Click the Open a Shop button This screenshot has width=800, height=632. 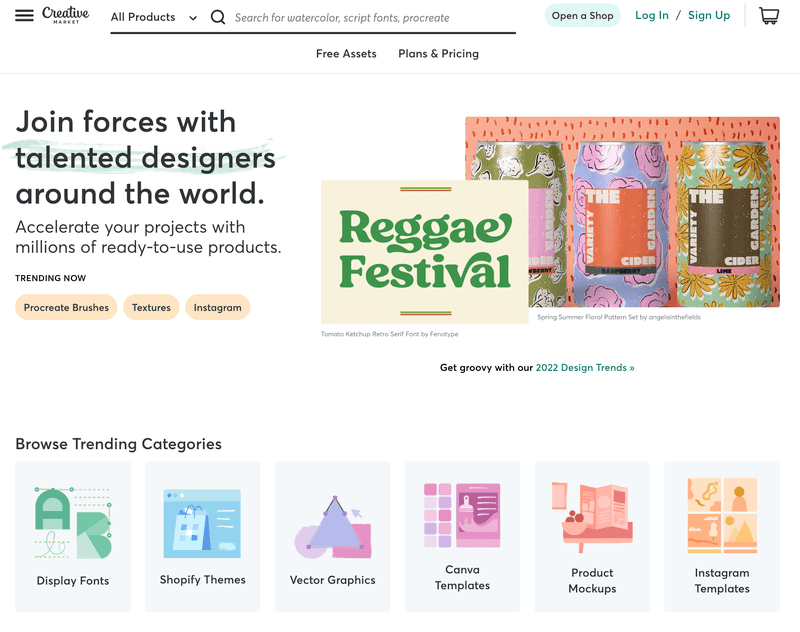click(582, 16)
